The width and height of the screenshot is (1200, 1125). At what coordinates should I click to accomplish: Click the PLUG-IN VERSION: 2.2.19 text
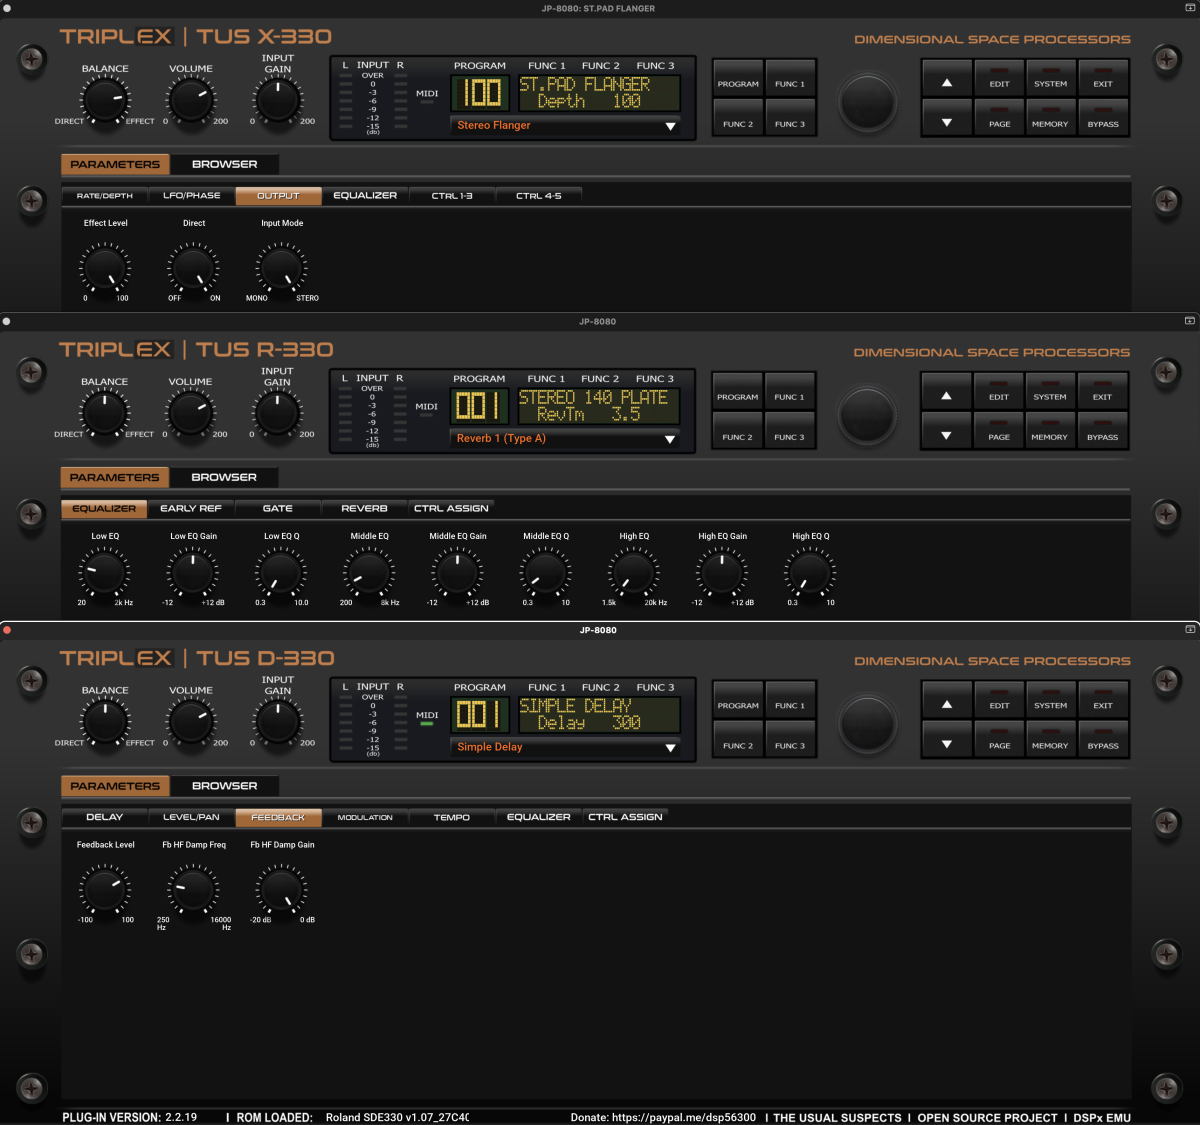click(129, 1117)
